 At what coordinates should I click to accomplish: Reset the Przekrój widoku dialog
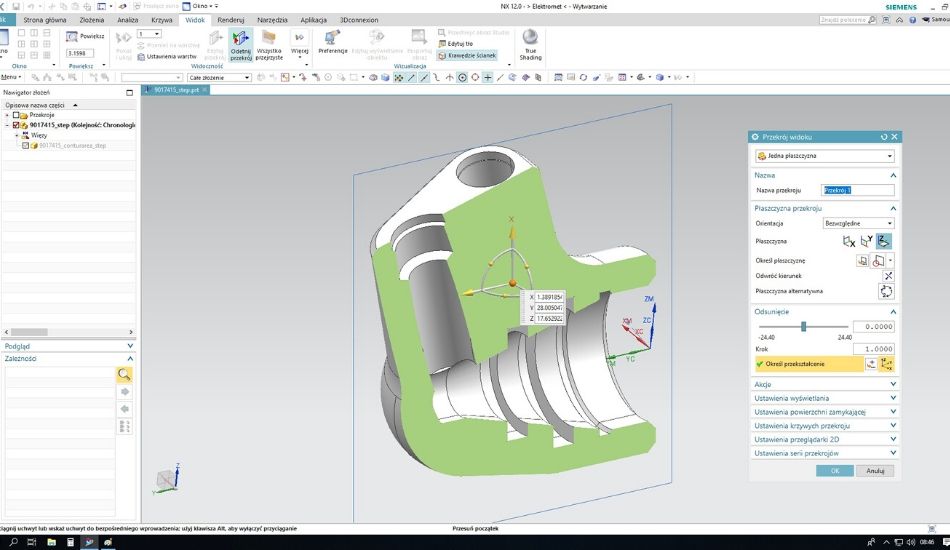[x=883, y=137]
